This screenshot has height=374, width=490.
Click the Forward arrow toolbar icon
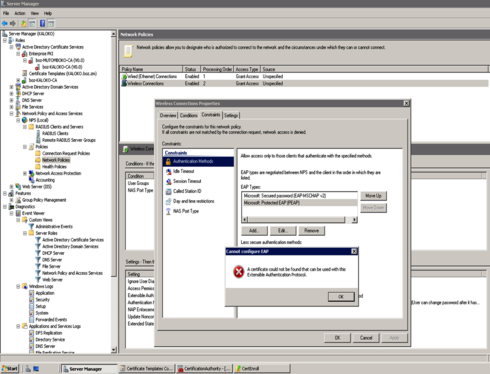coord(13,23)
